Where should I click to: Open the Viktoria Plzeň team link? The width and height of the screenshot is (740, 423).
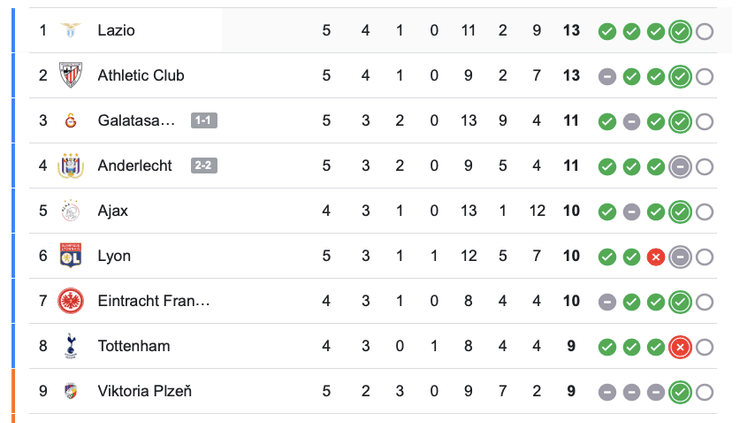(145, 391)
